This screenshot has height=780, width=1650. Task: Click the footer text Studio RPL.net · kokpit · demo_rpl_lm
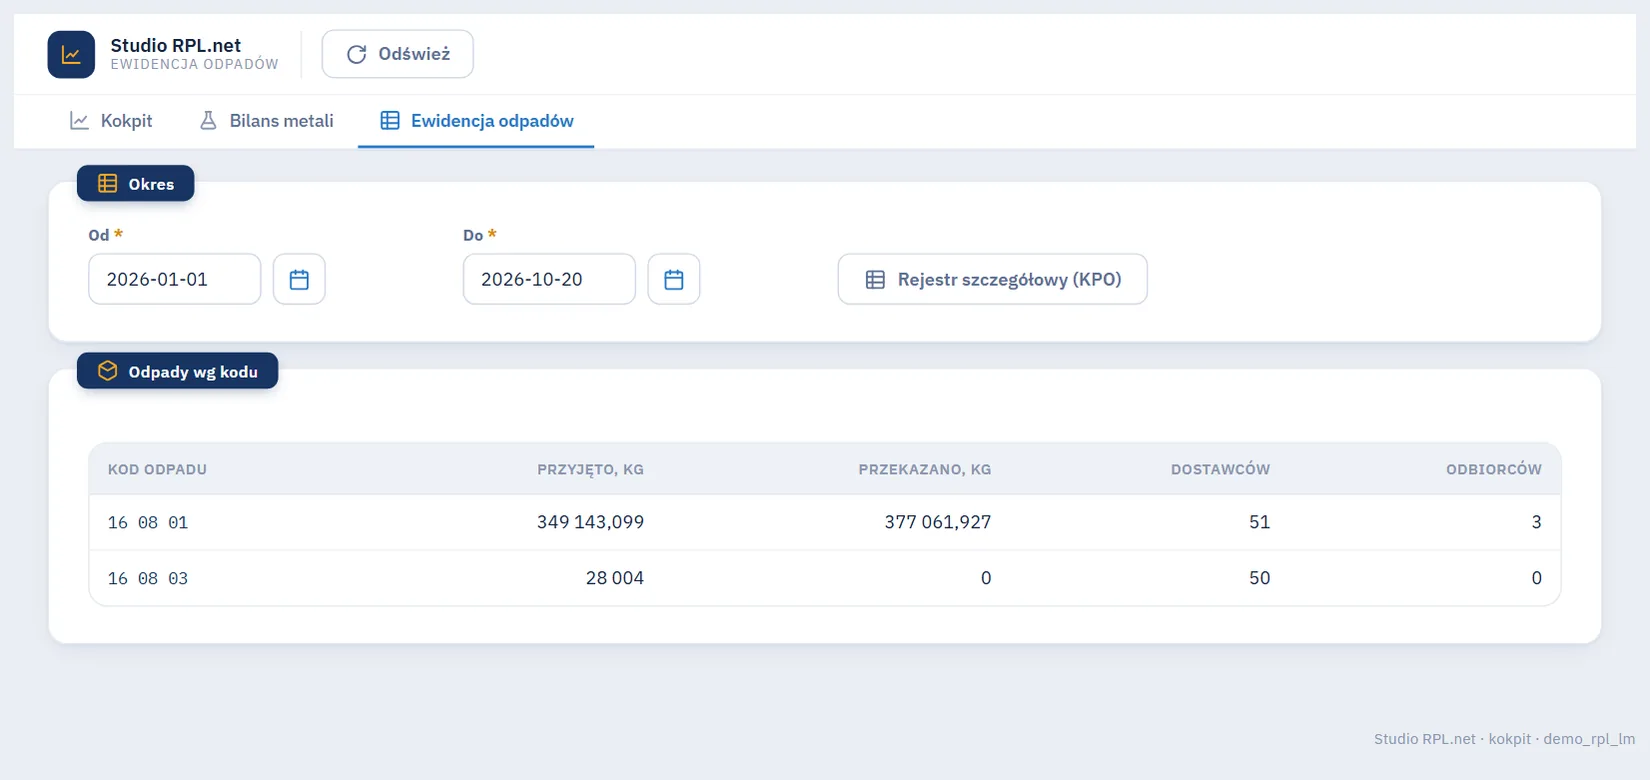pyautogui.click(x=1504, y=739)
